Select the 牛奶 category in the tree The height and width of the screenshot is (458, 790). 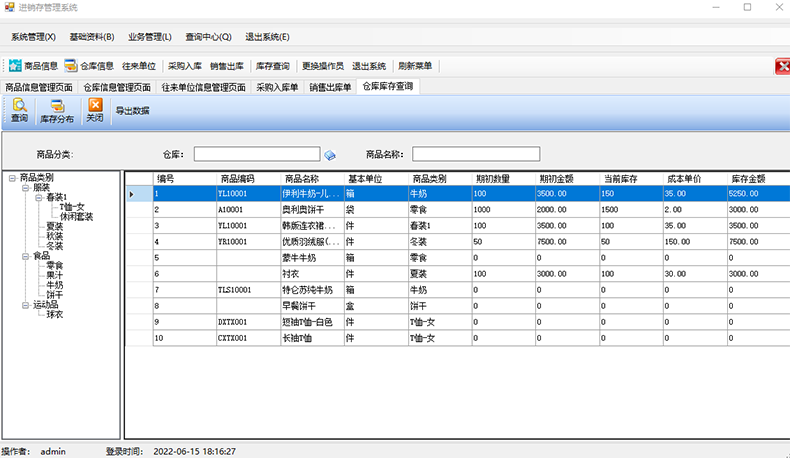click(55, 286)
